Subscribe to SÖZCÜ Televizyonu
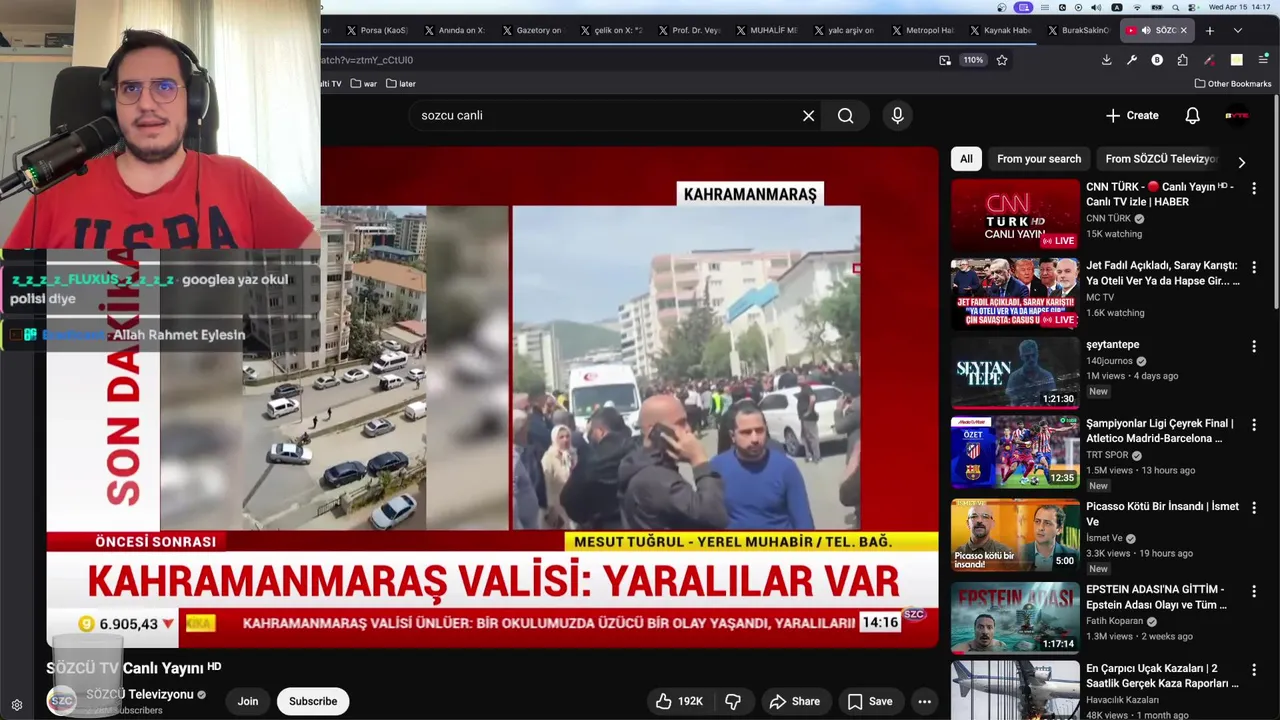1280x720 pixels. coord(313,702)
